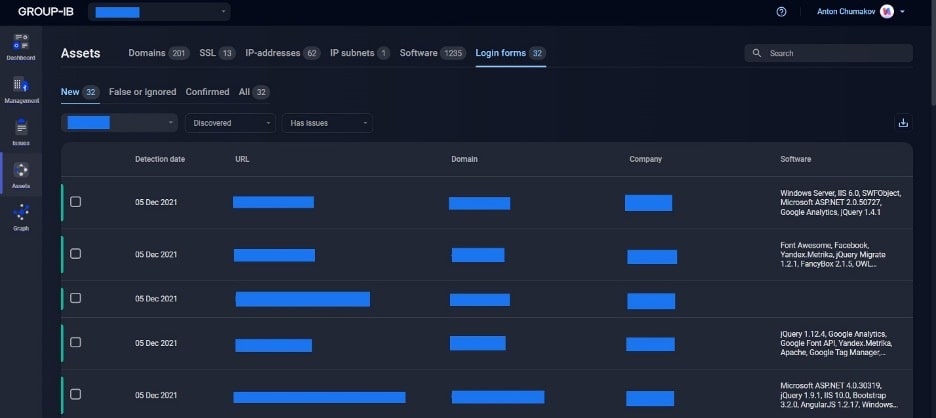Open the Has issues filter dropdown
This screenshot has height=418, width=936.
327,123
